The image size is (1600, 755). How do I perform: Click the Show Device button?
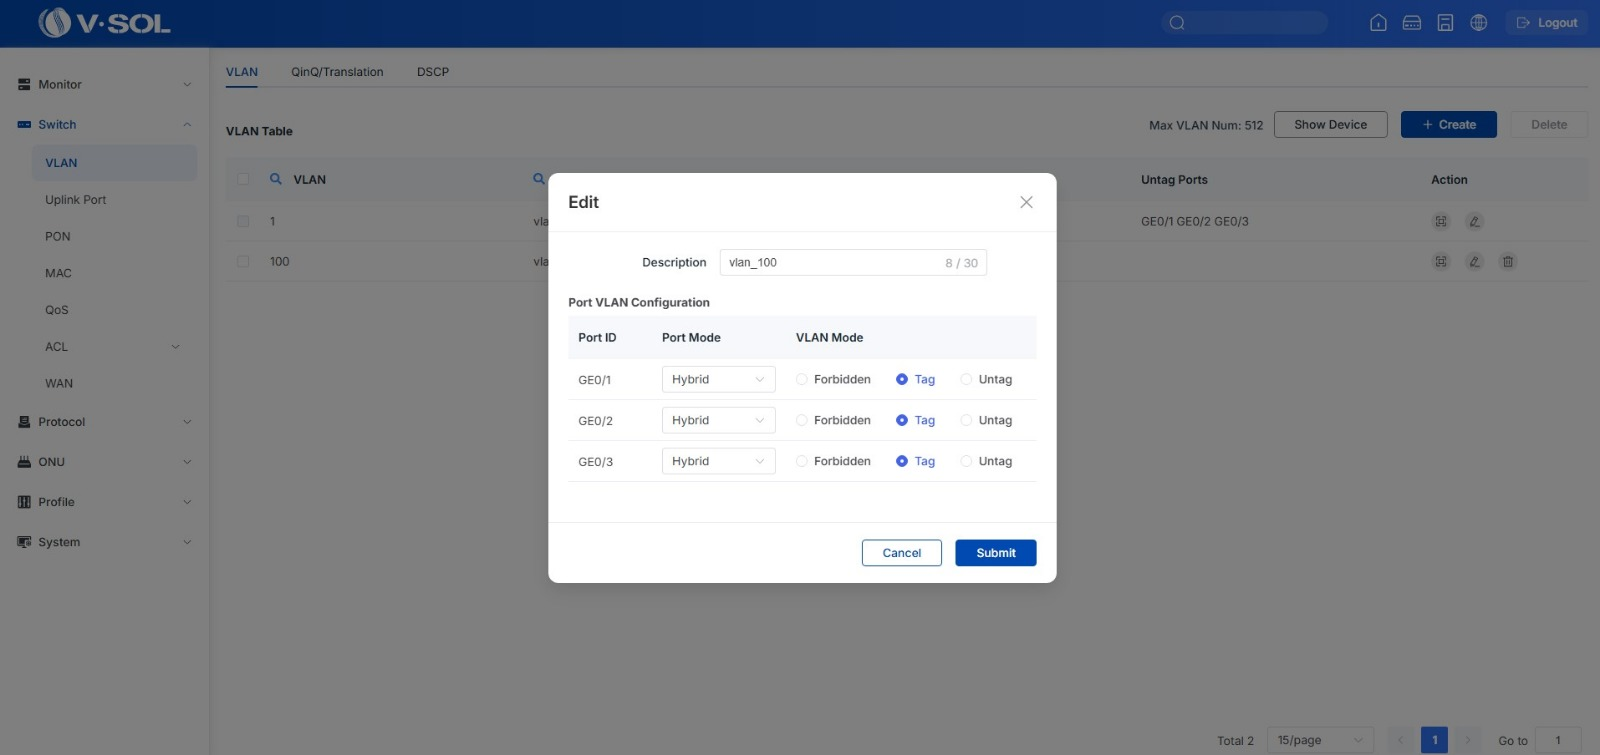pos(1330,125)
